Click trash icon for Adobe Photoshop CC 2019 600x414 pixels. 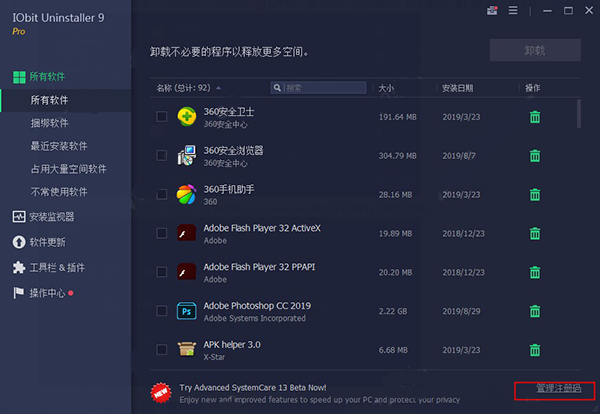(535, 311)
